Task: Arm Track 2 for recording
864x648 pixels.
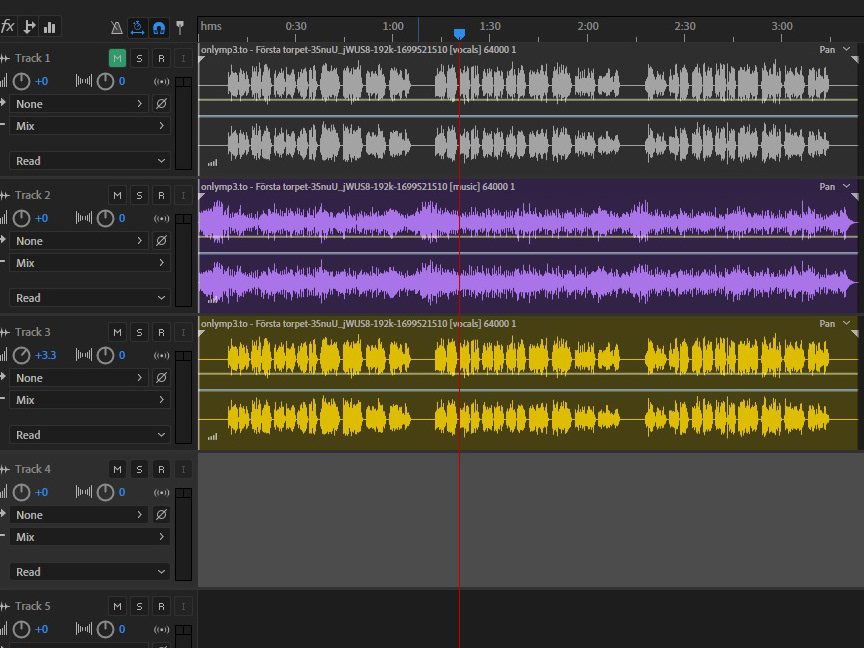Action: pyautogui.click(x=161, y=195)
